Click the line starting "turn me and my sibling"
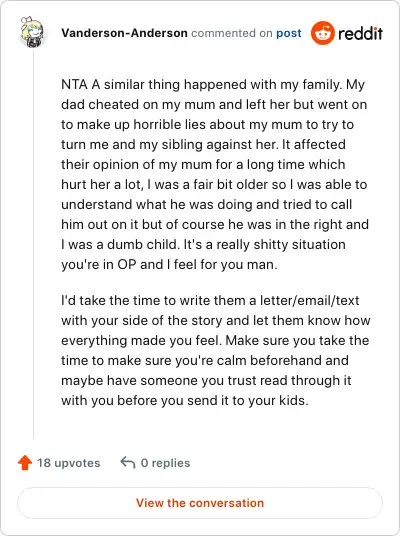The width and height of the screenshot is (400, 536). click(x=203, y=145)
